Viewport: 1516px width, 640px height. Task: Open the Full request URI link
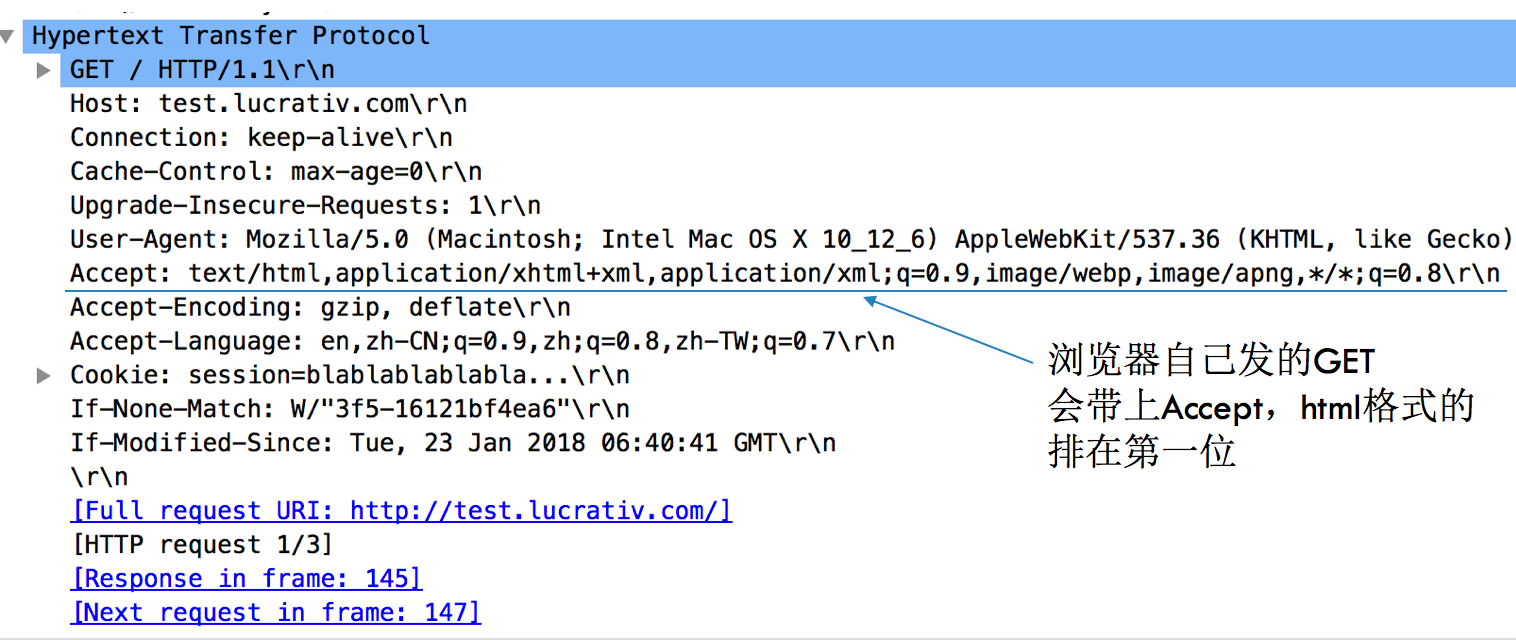(x=401, y=511)
